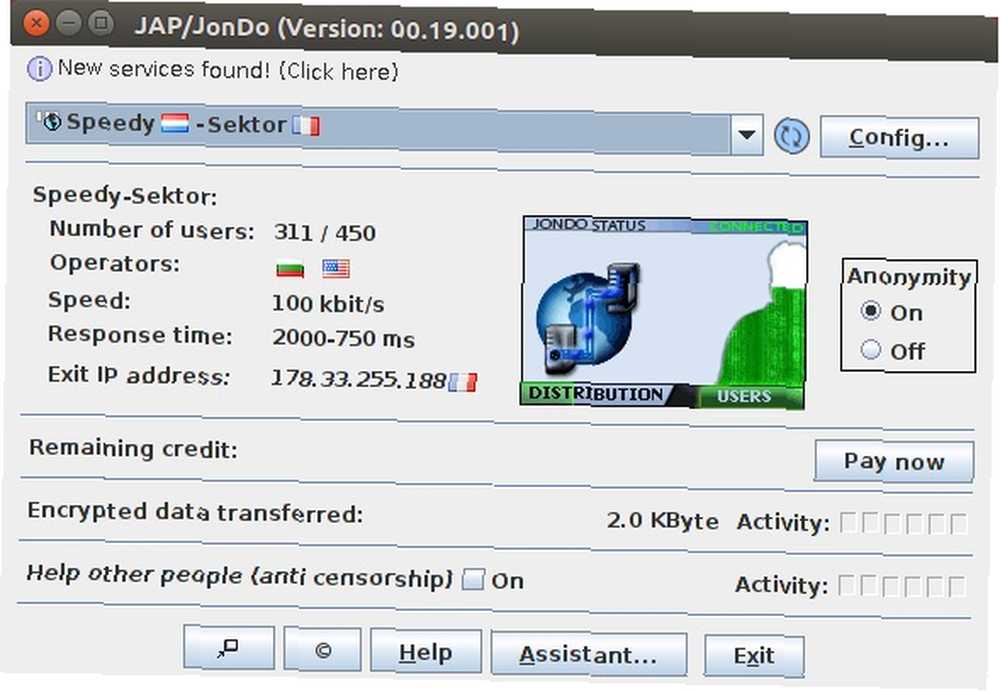Click the USERS label in status panel
The width and height of the screenshot is (1000, 692).
click(744, 396)
